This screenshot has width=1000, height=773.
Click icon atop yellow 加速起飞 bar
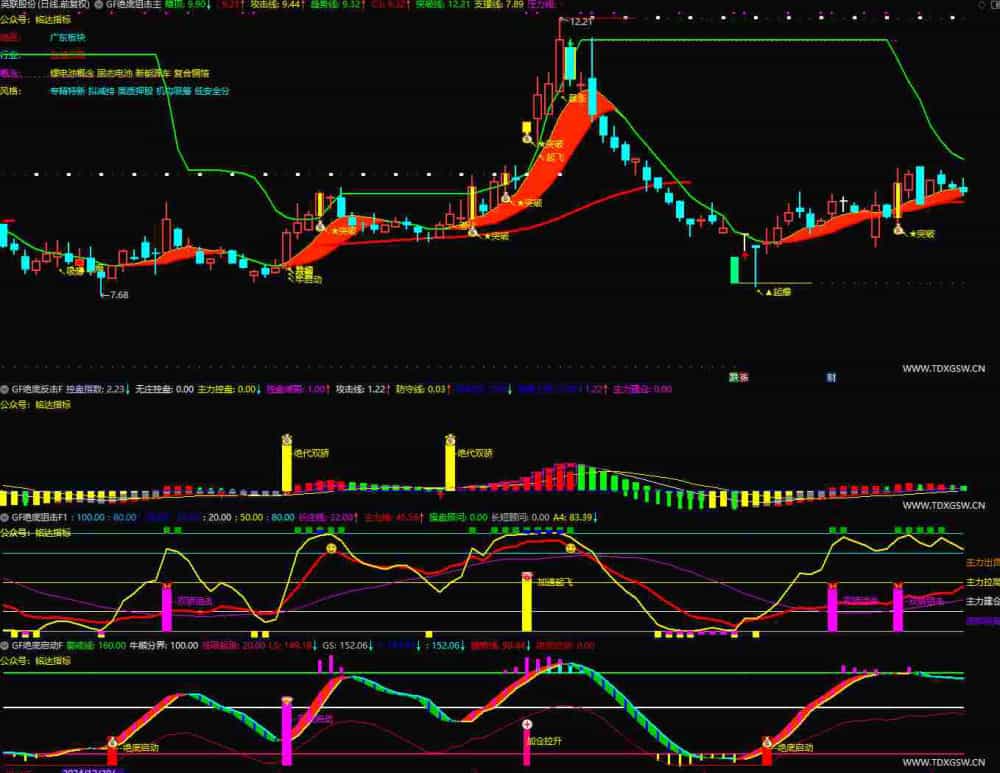(527, 577)
